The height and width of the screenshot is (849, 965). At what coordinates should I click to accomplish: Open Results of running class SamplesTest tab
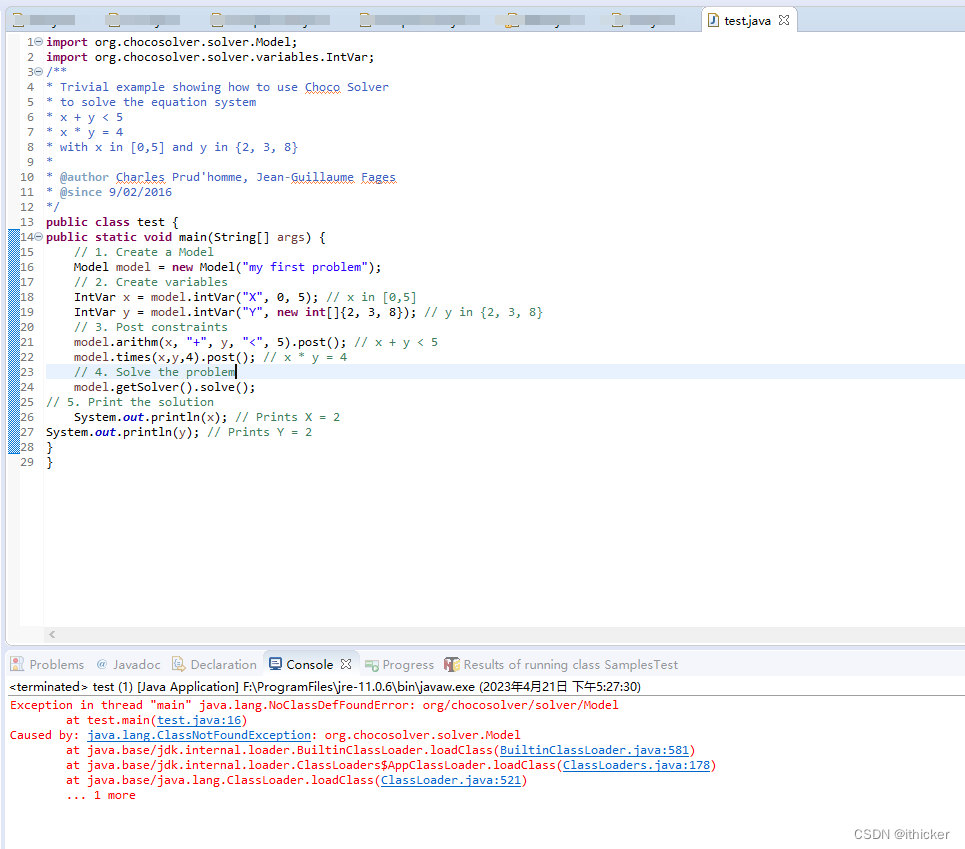(x=561, y=664)
